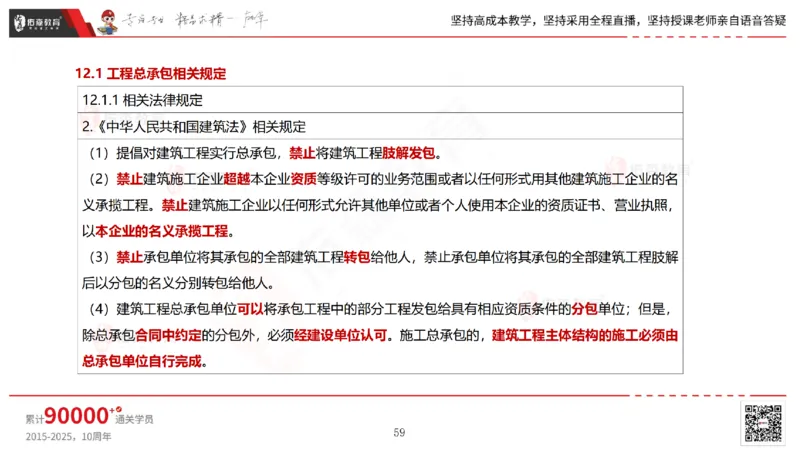Click the red word 转包 in item (3)
This screenshot has width=800, height=450.
click(x=357, y=257)
